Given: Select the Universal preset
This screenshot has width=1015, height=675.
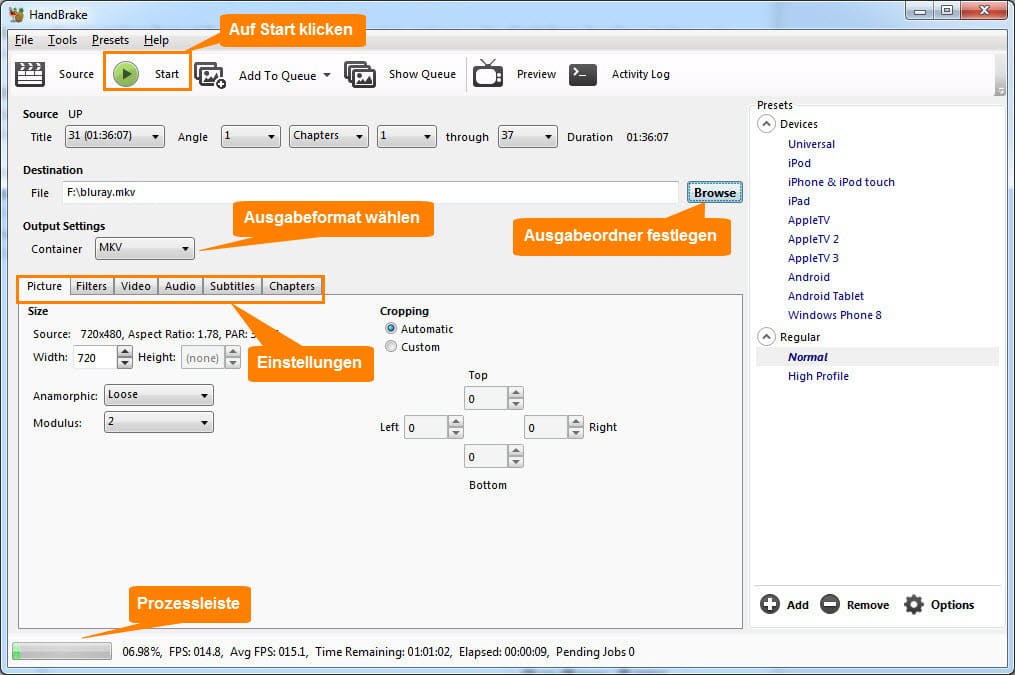Looking at the screenshot, I should (811, 144).
